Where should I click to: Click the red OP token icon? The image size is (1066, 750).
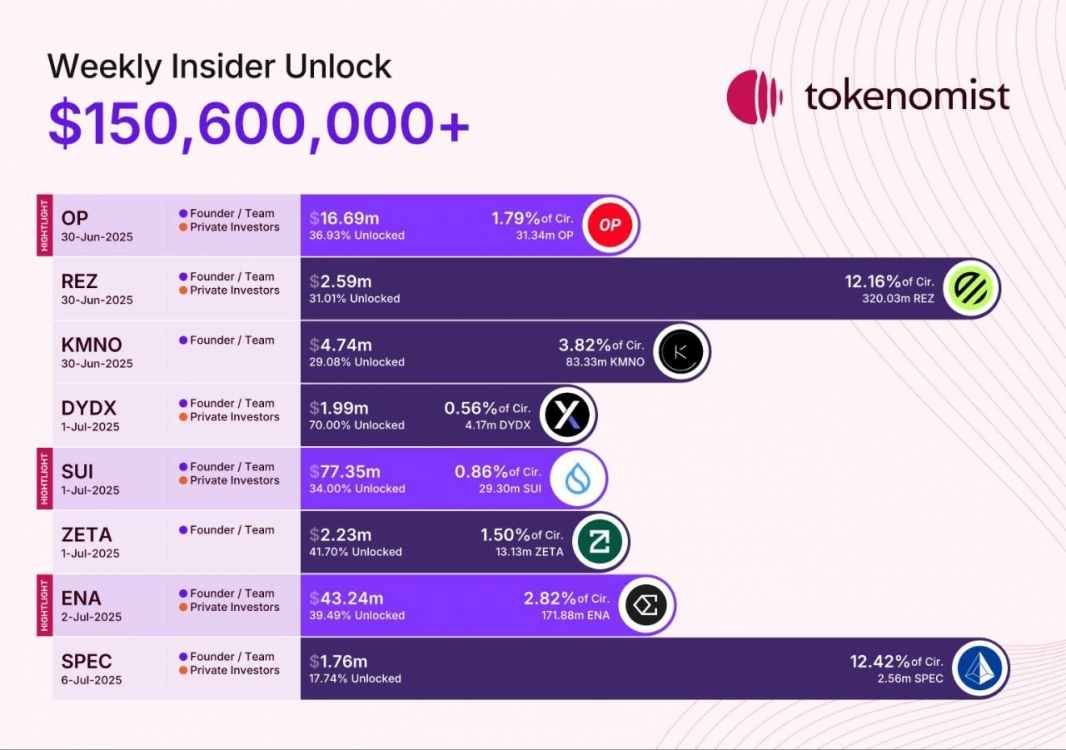[609, 225]
